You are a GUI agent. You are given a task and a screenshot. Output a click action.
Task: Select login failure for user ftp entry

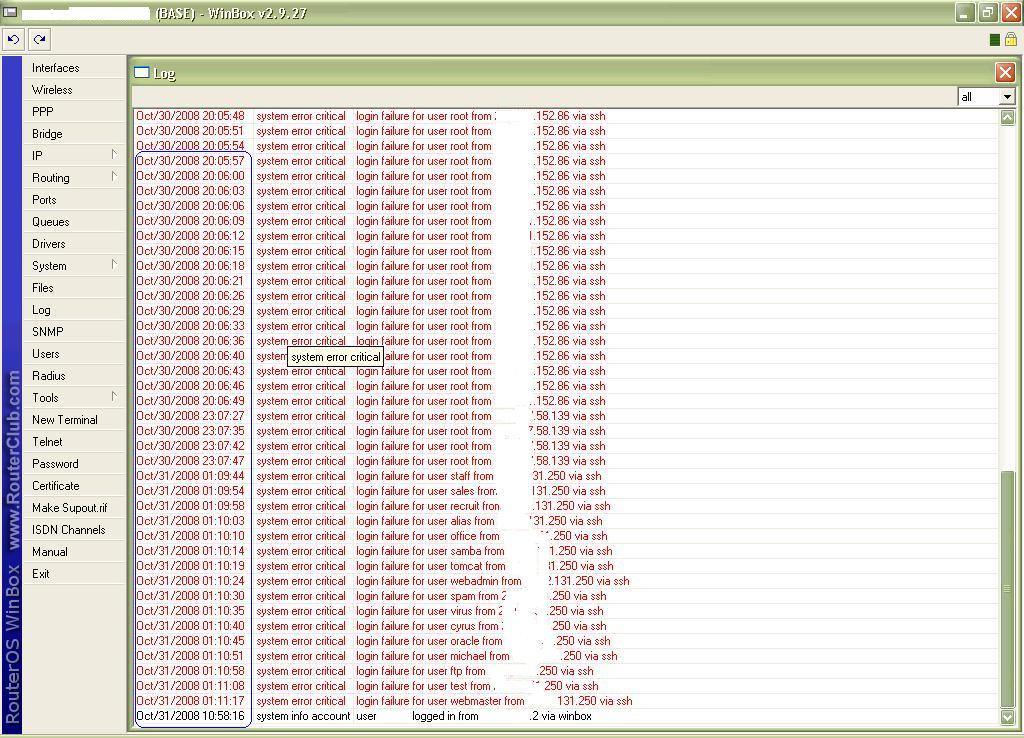(x=566, y=672)
